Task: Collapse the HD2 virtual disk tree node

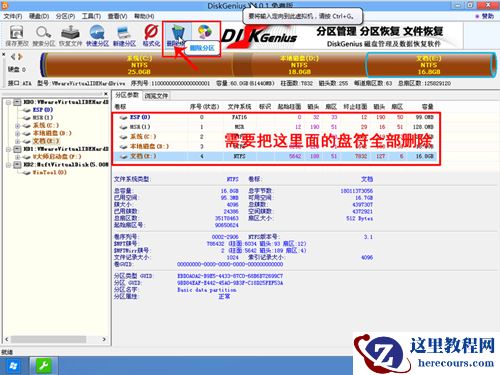Action: pyautogui.click(x=9, y=164)
